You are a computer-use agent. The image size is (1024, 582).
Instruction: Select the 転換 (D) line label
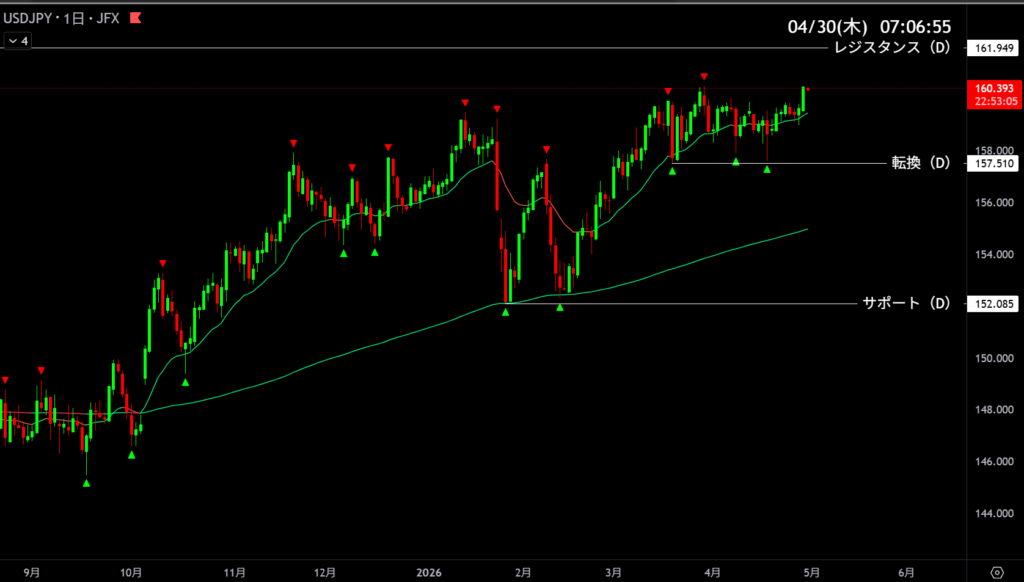[x=920, y=163]
